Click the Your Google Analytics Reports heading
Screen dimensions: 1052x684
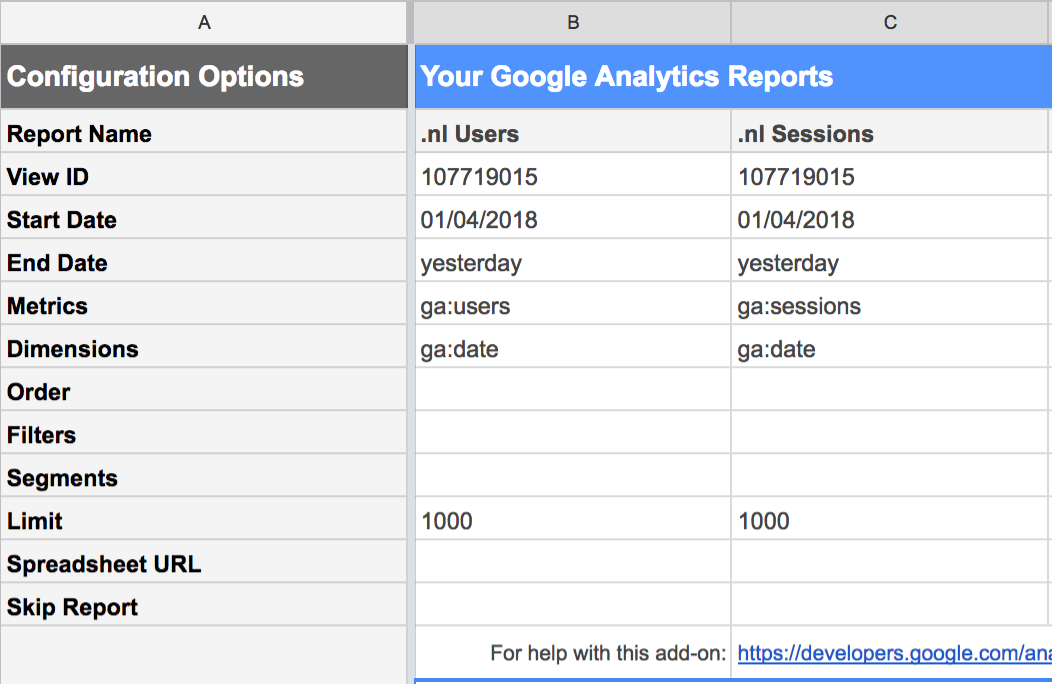627,77
